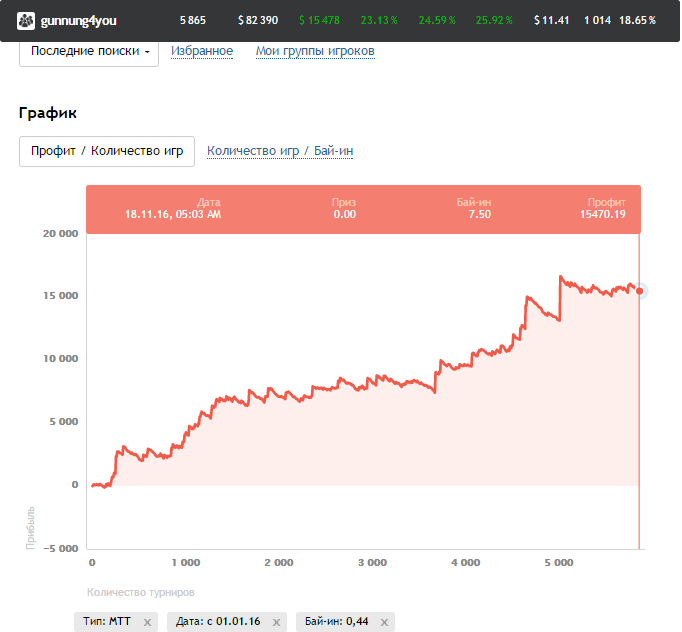
Task: Click the $11.41 average value in header
Action: coord(552,20)
